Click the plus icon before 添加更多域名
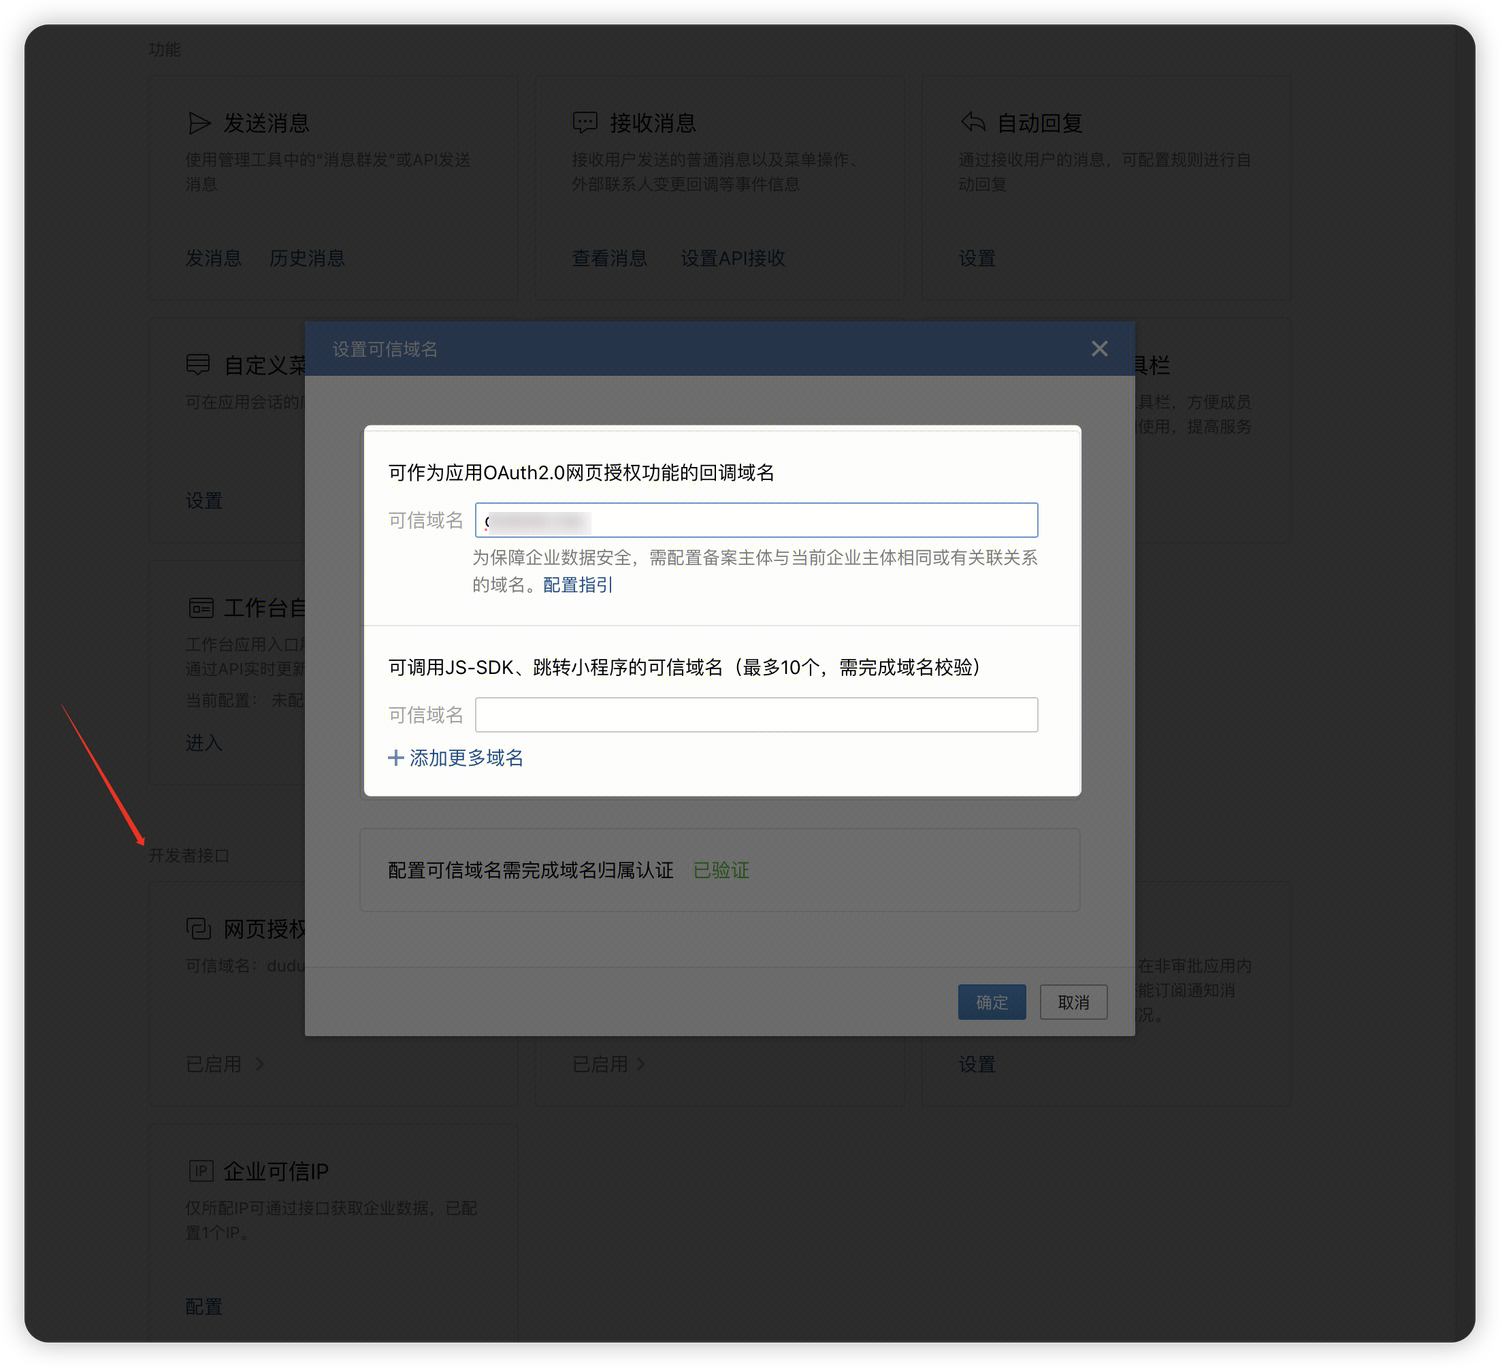The image size is (1500, 1367). coord(396,758)
